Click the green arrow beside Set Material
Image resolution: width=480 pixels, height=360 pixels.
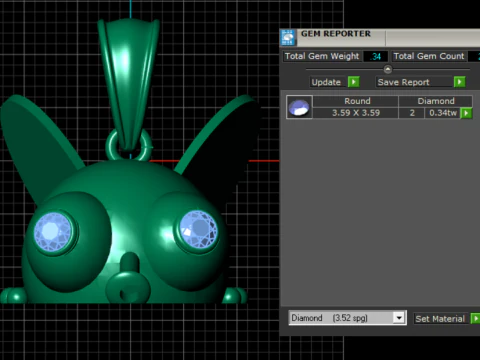pos(475,318)
